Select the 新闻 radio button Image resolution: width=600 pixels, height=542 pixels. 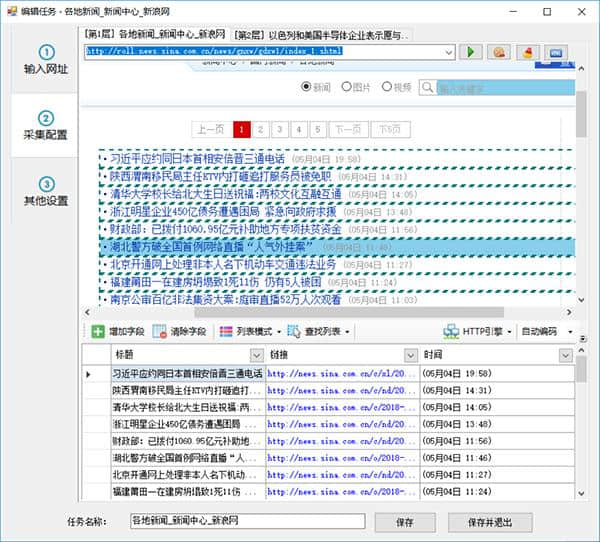[x=308, y=88]
